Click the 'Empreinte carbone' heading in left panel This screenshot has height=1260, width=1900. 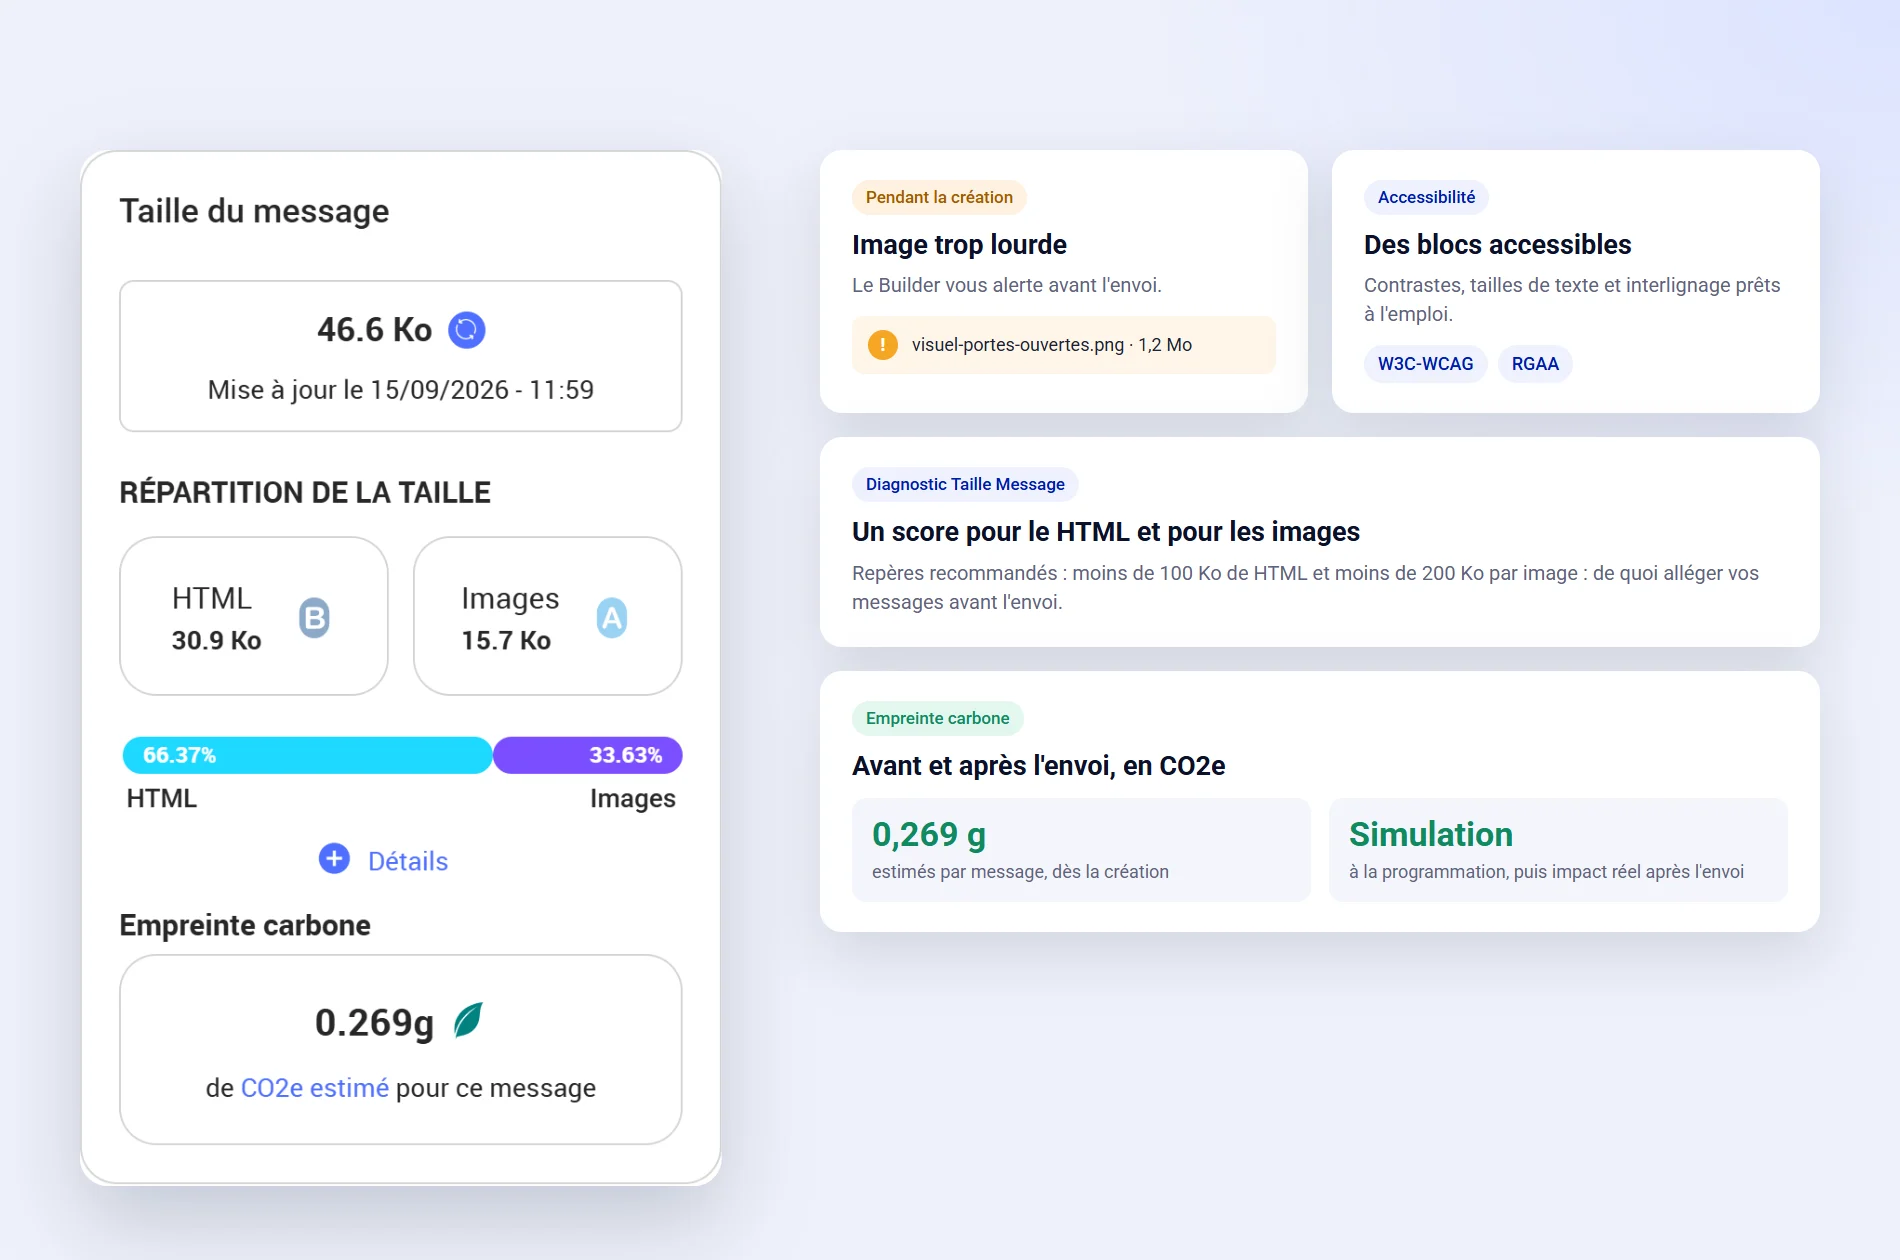[x=245, y=926]
